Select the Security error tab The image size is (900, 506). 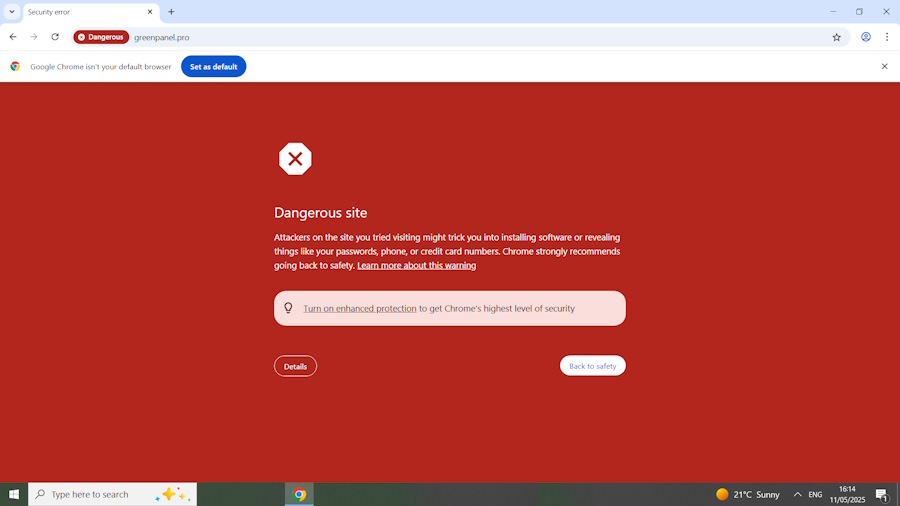(x=80, y=12)
